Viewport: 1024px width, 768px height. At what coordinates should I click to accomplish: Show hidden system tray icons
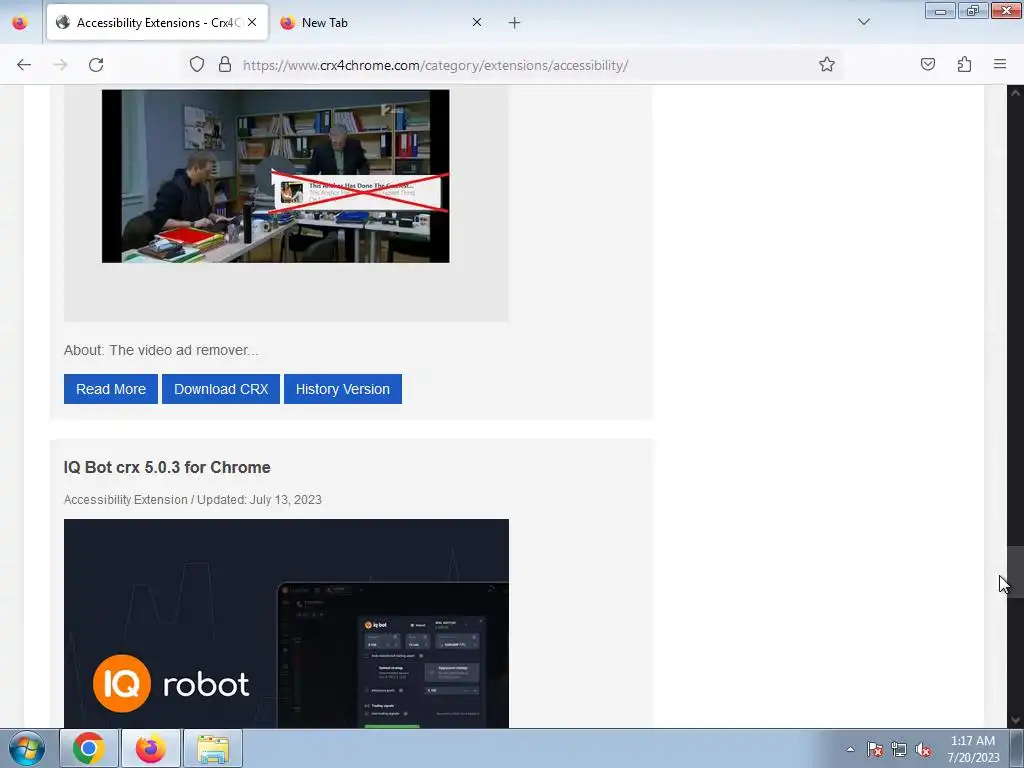[x=850, y=749]
